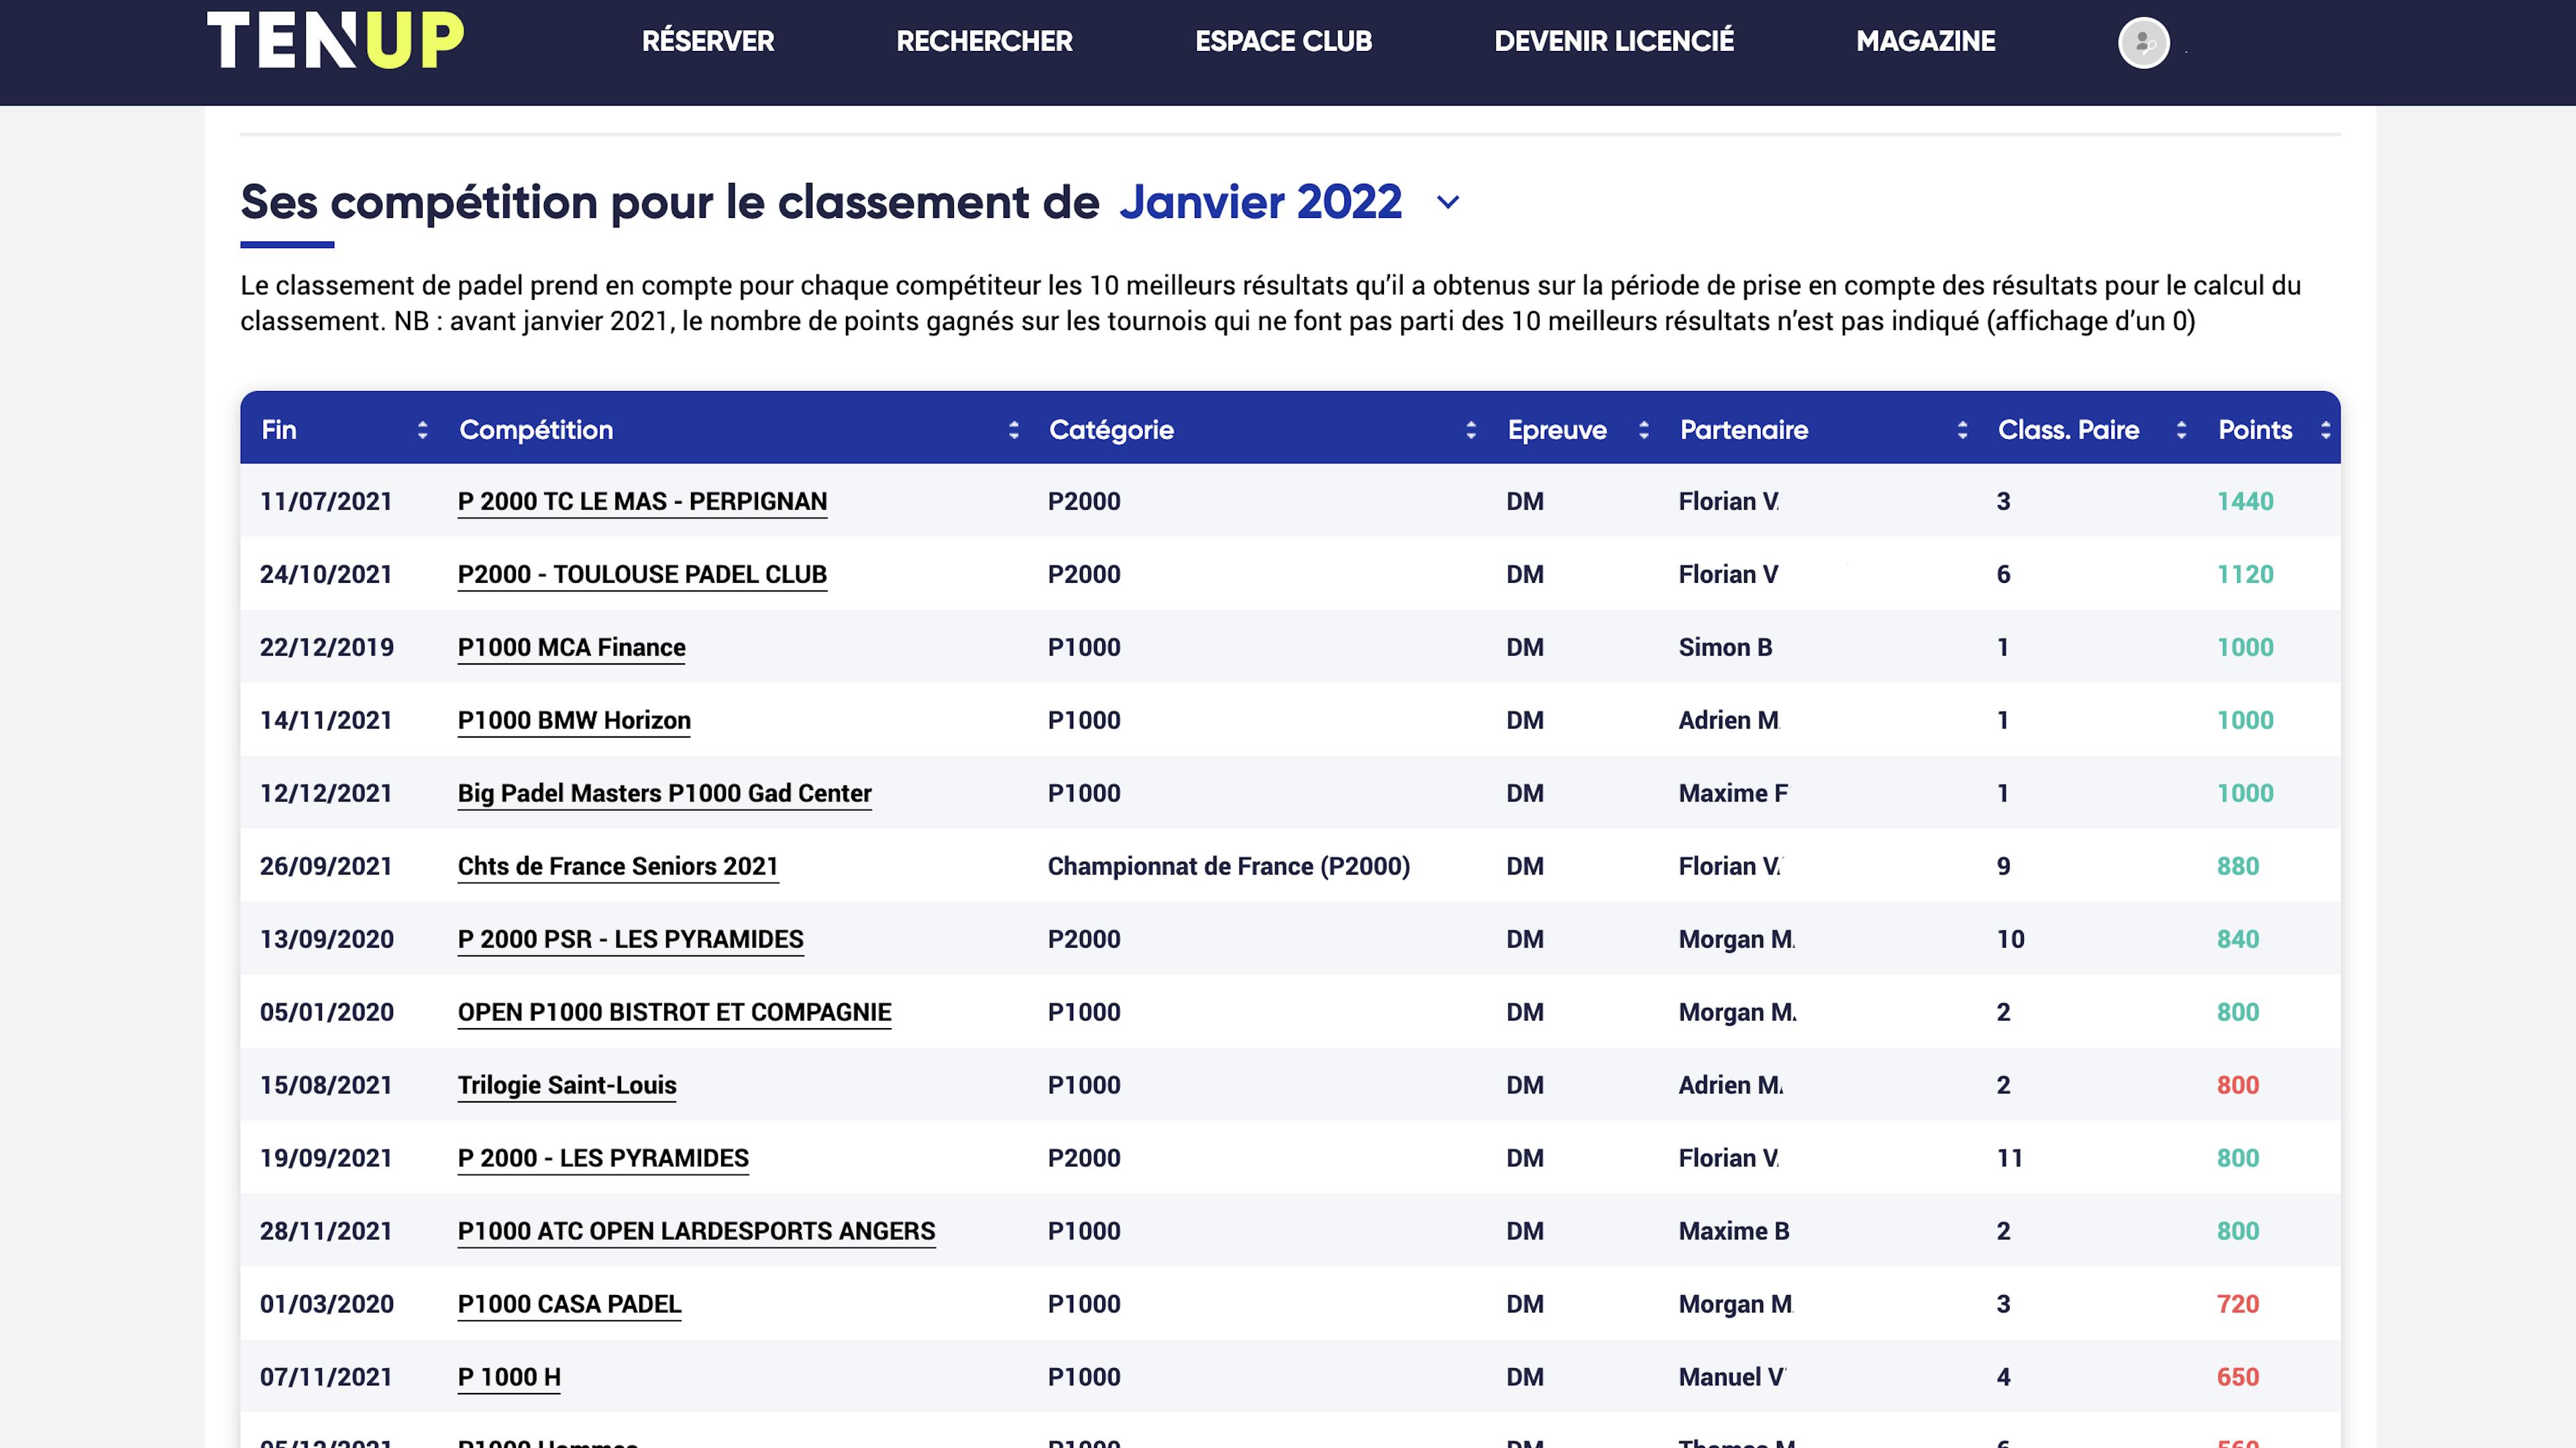Open Big Padel Masters P1000 Gad Center
The width and height of the screenshot is (2576, 1448).
click(x=664, y=794)
